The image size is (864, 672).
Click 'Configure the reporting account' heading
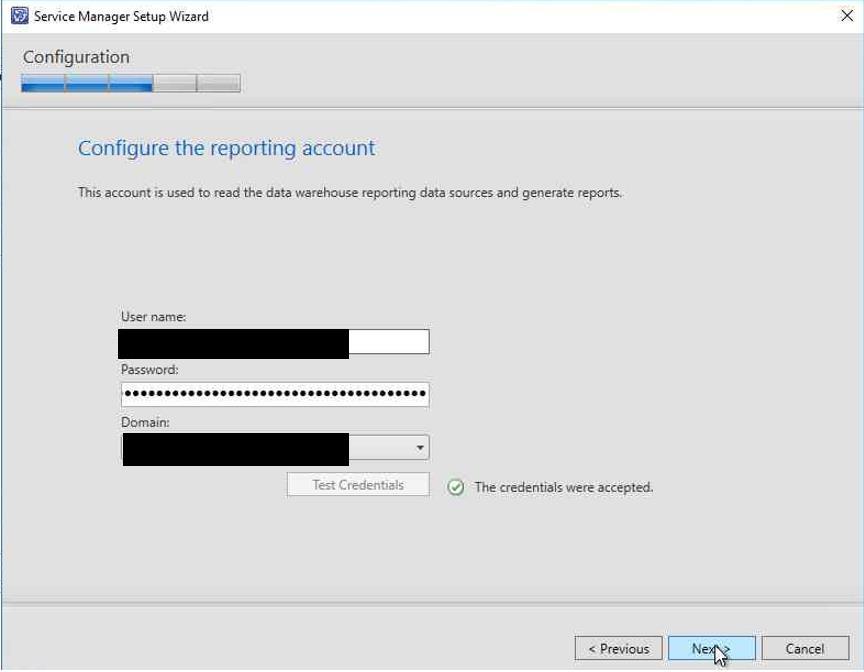point(226,148)
